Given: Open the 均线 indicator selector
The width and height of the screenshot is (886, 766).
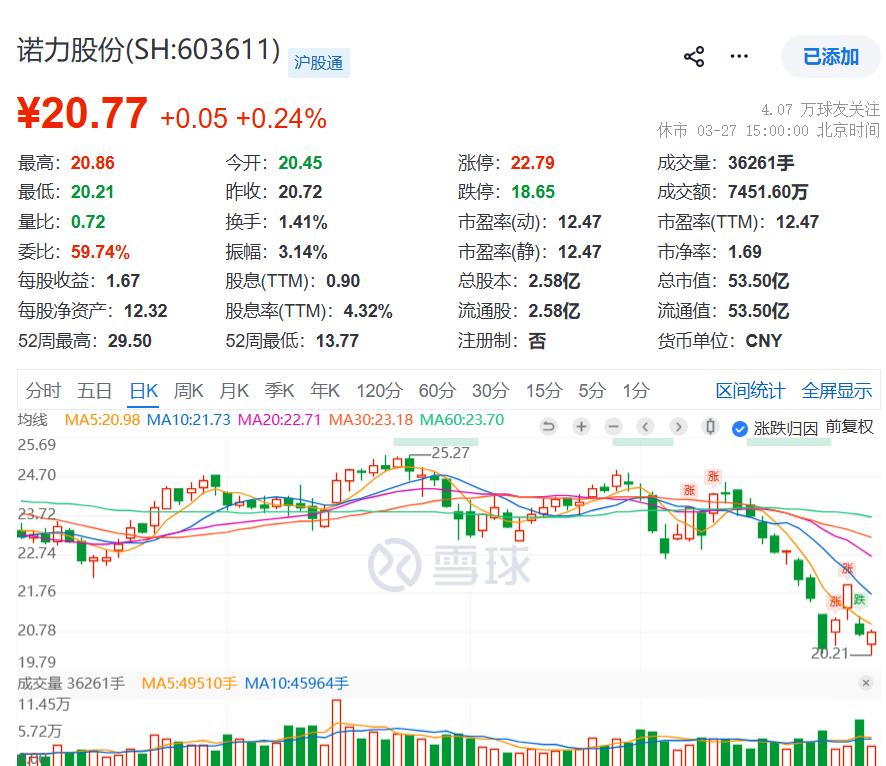Looking at the screenshot, I should 33,420.
